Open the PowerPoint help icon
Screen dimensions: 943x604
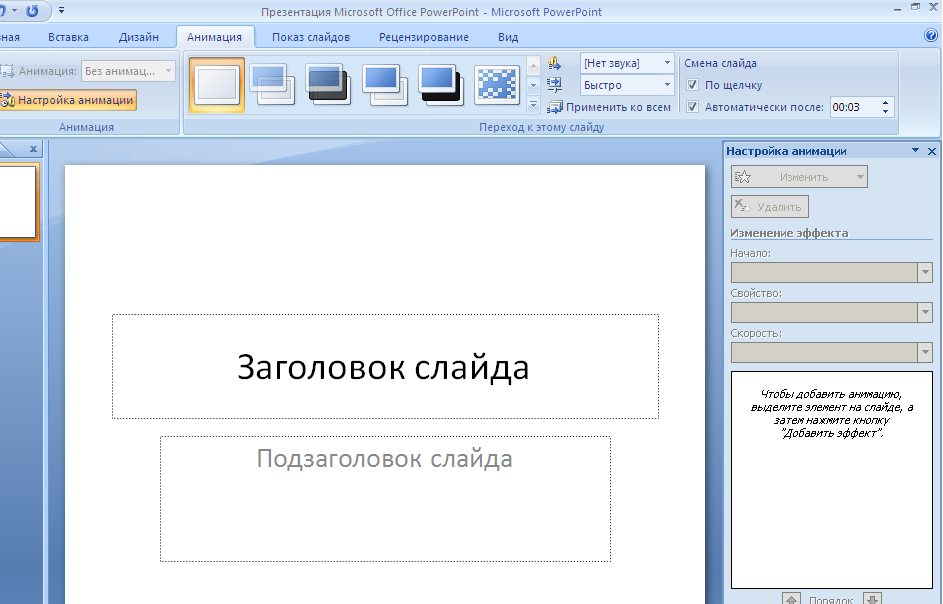tap(931, 35)
